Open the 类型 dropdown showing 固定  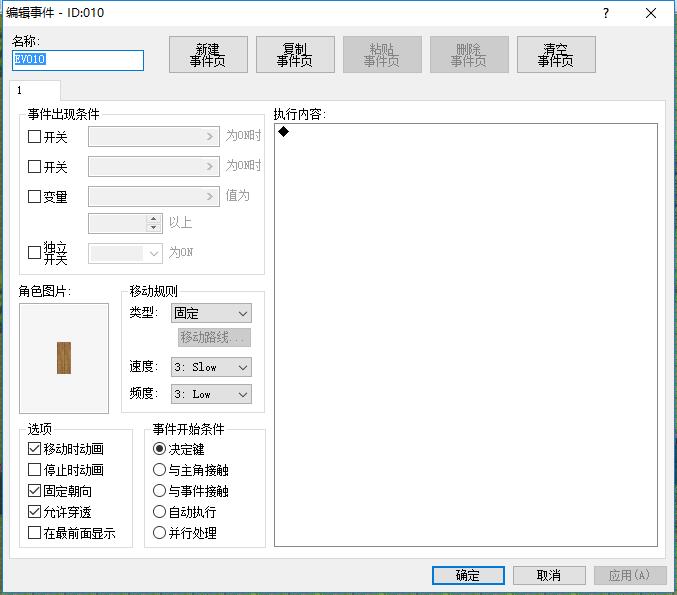211,313
